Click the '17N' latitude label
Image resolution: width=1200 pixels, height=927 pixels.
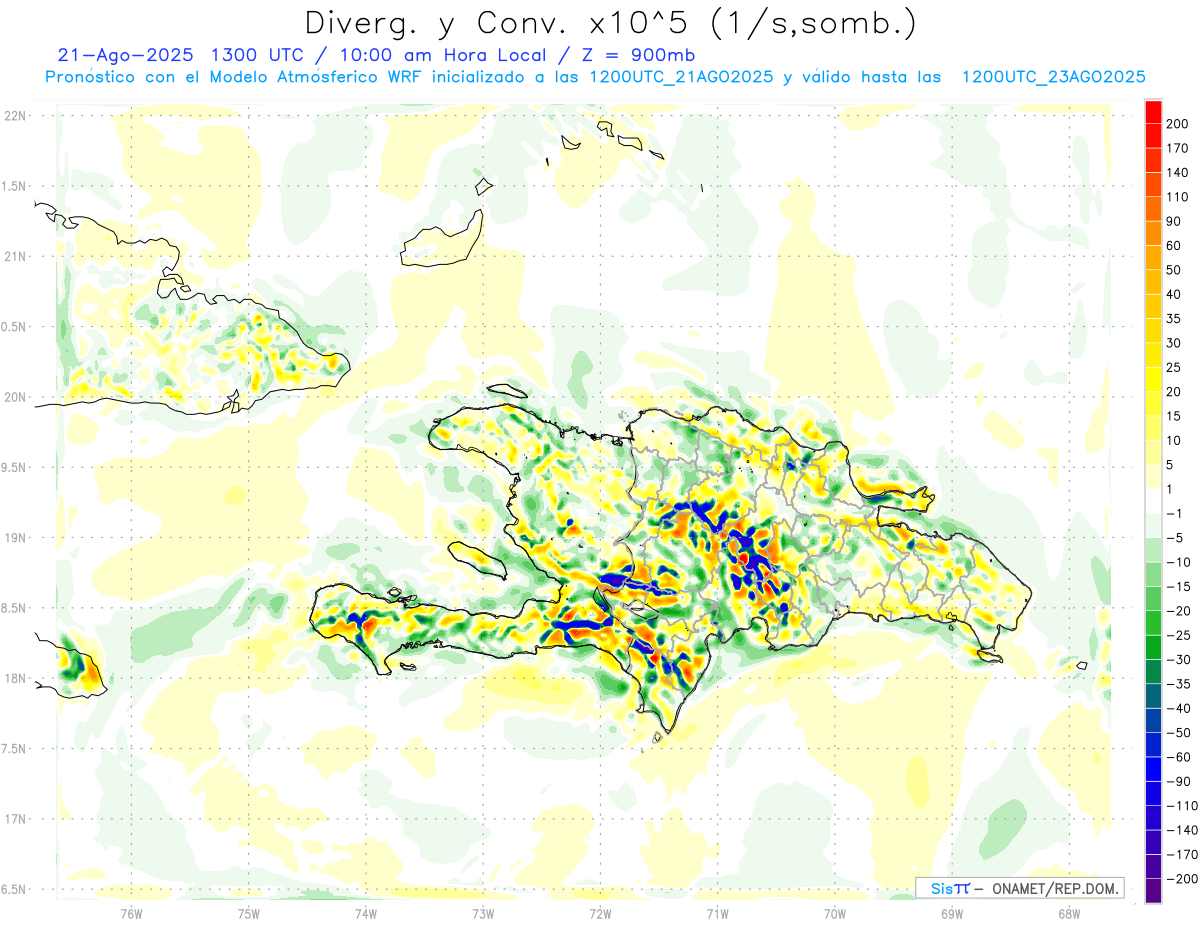click(14, 819)
